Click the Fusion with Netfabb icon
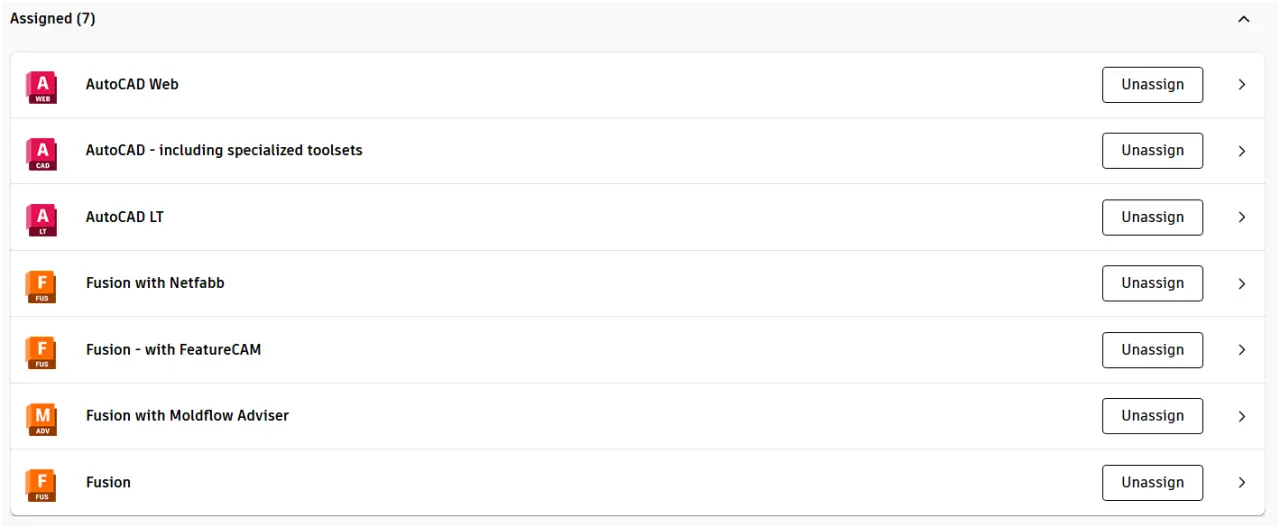Viewport: 1280px width, 528px height. point(41,286)
